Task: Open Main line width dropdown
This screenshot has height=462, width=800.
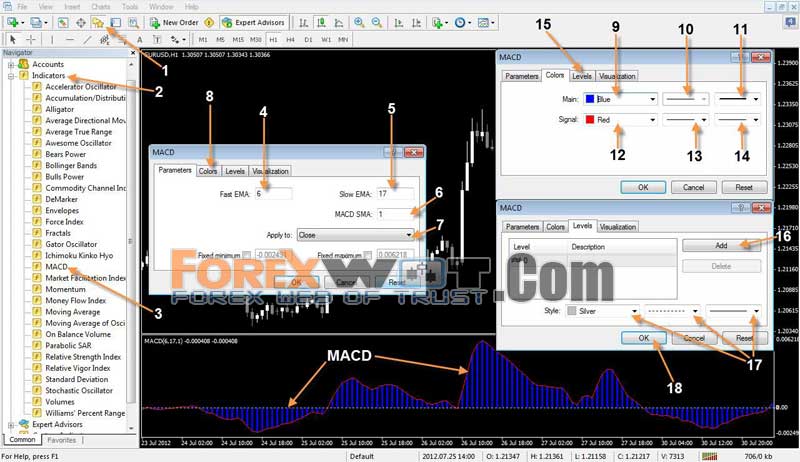Action: pos(737,99)
